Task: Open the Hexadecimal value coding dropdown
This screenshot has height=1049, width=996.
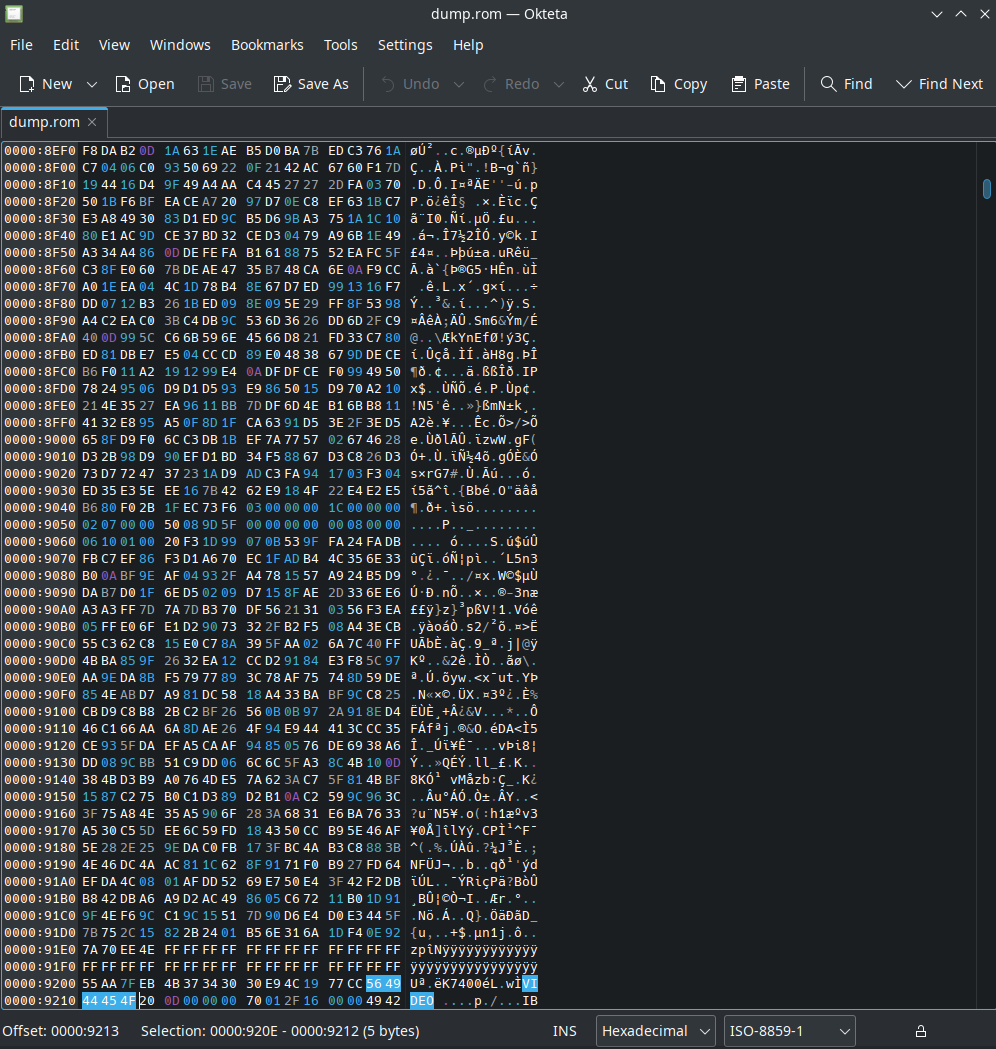Action: 656,1031
